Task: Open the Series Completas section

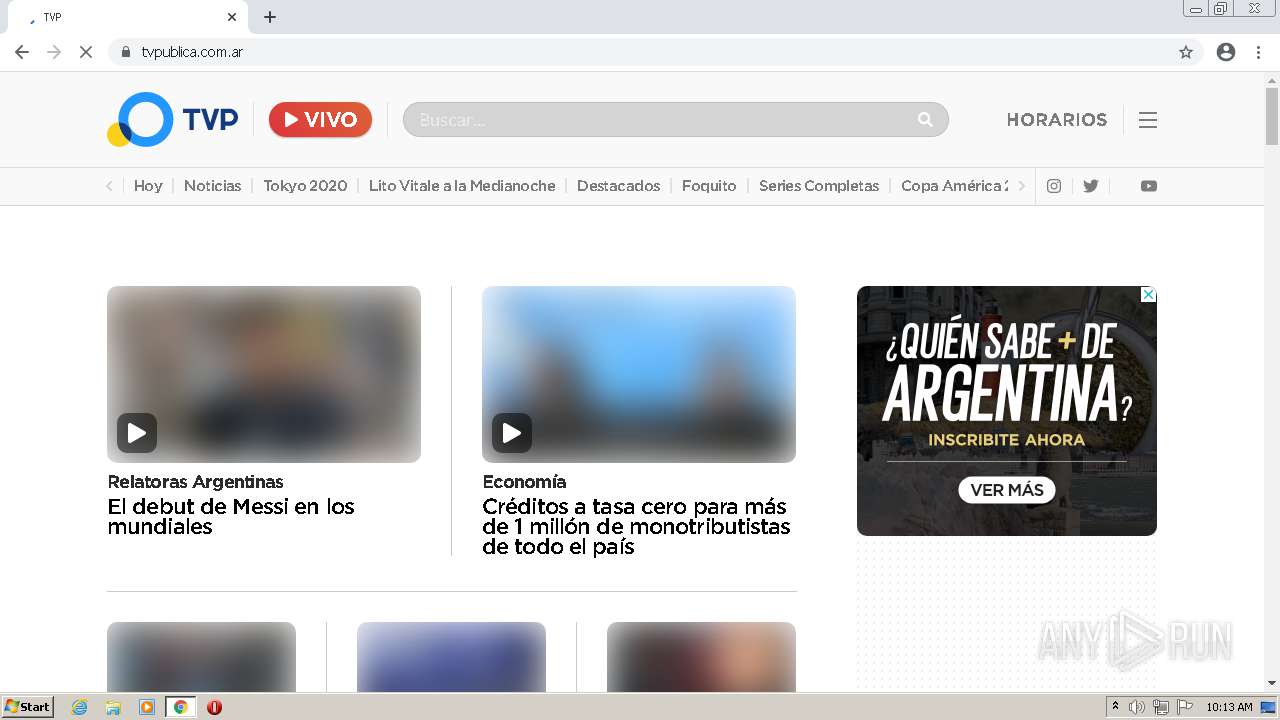Action: pos(819,186)
